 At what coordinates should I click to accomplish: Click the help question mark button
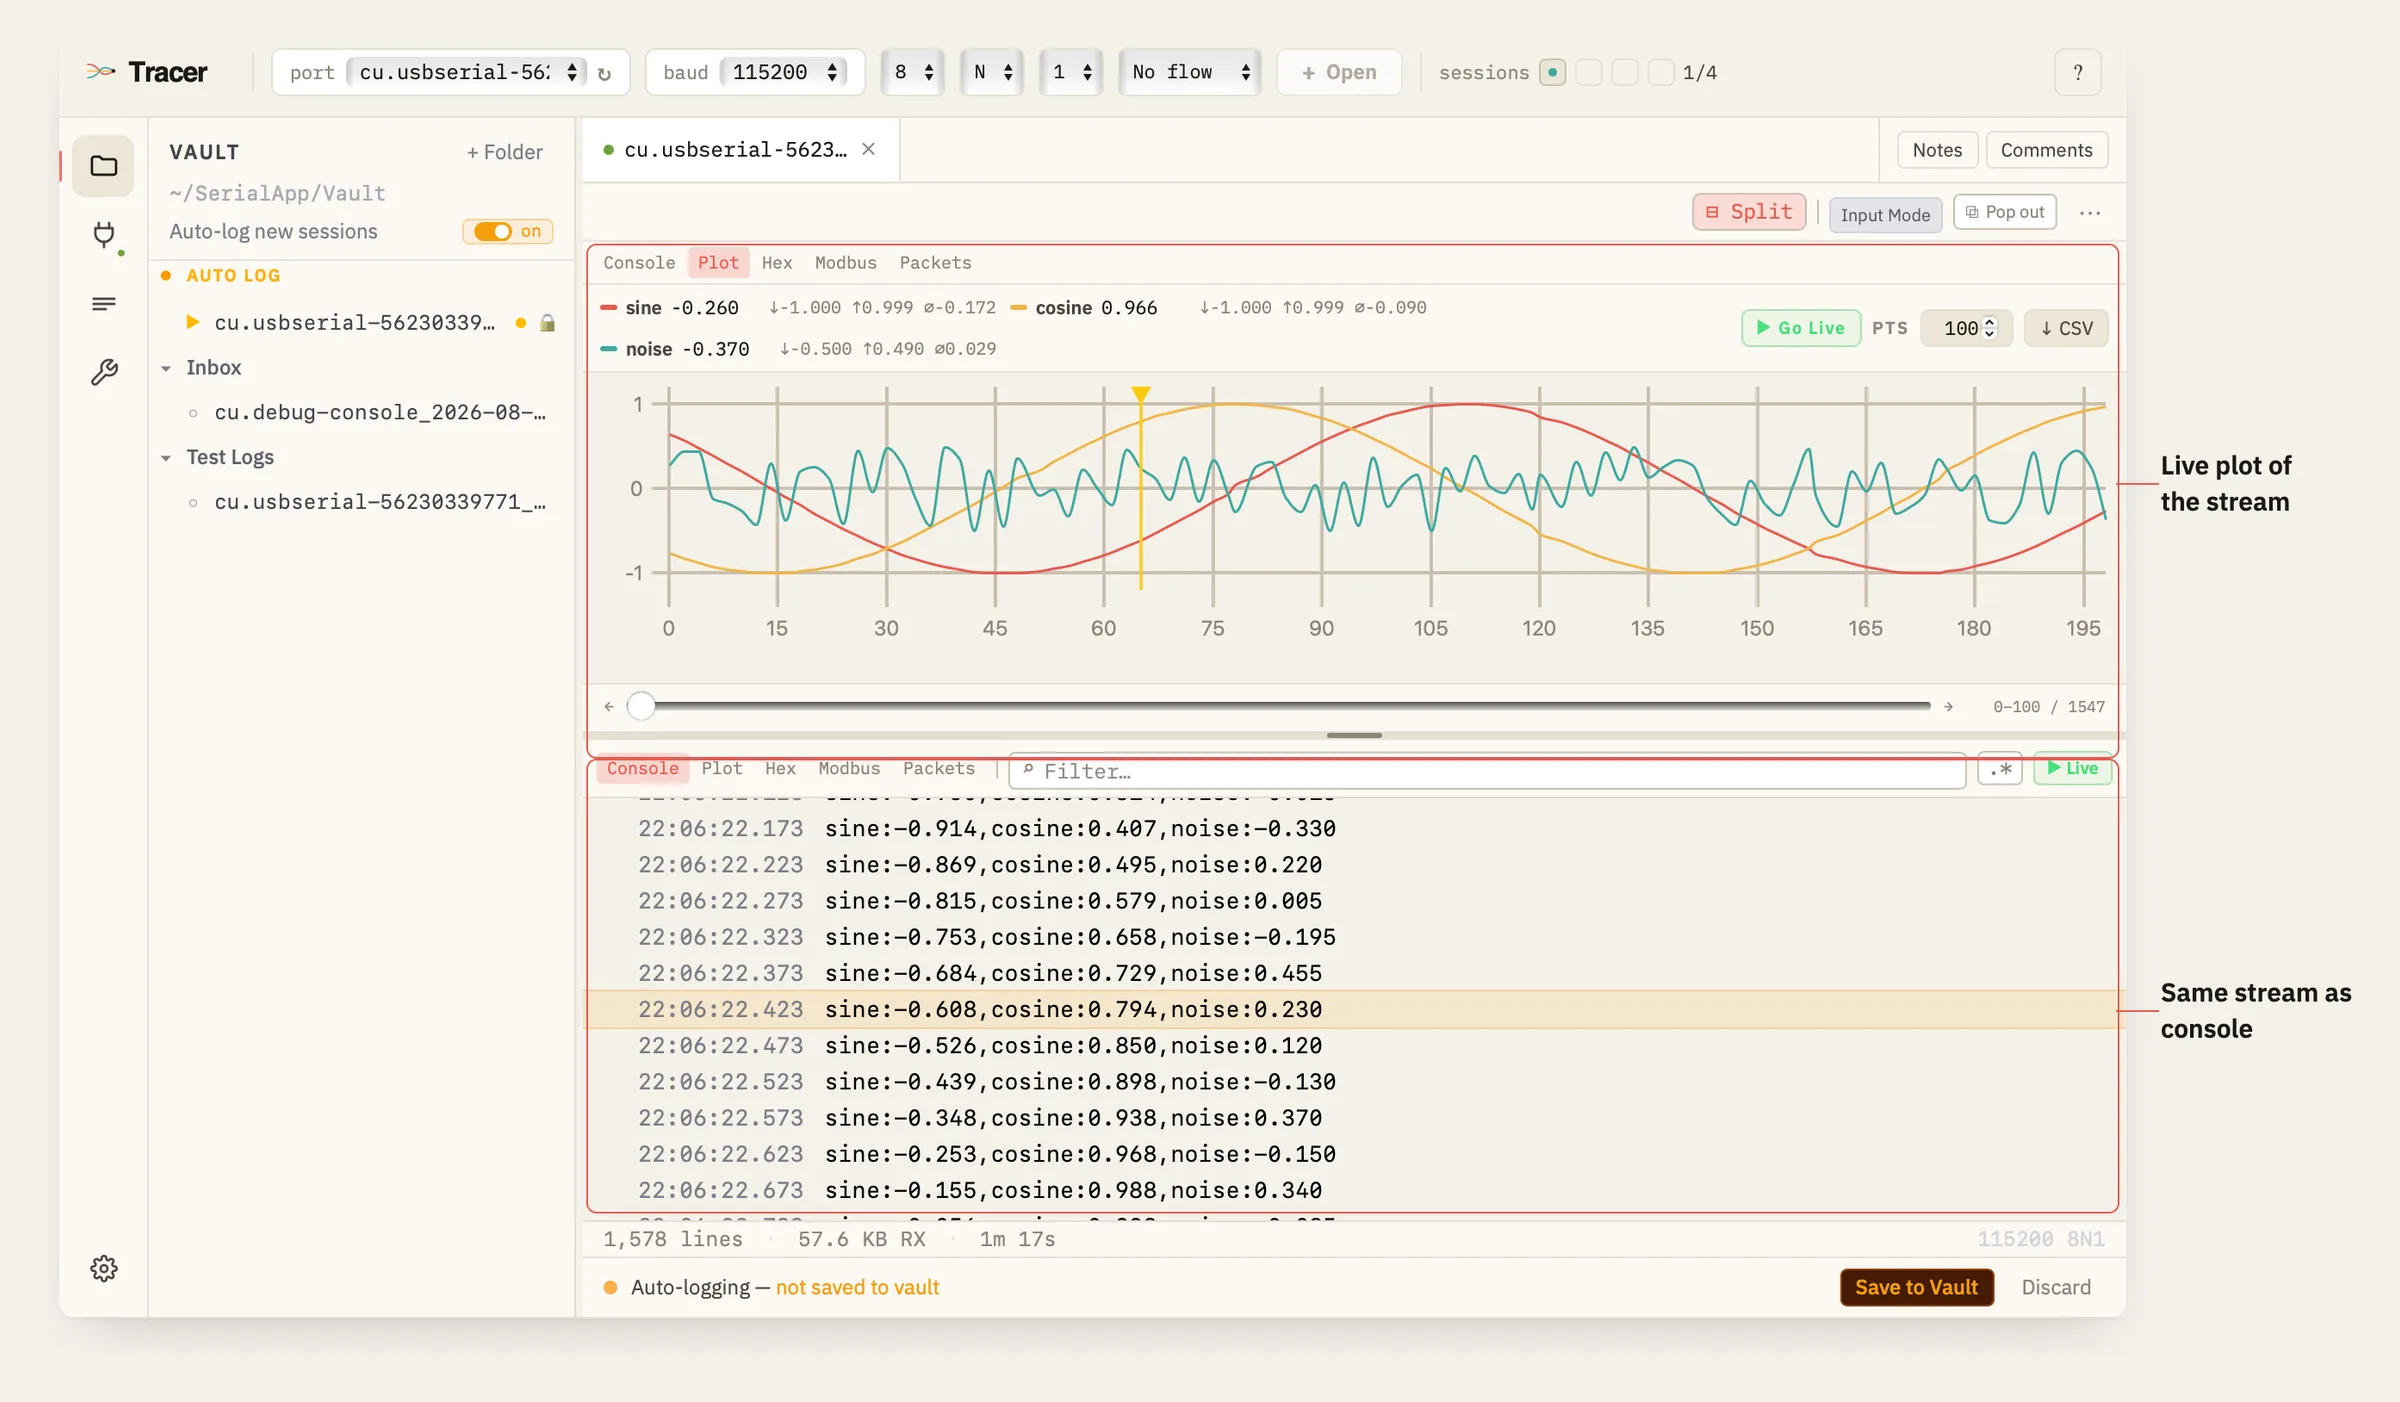point(2078,72)
